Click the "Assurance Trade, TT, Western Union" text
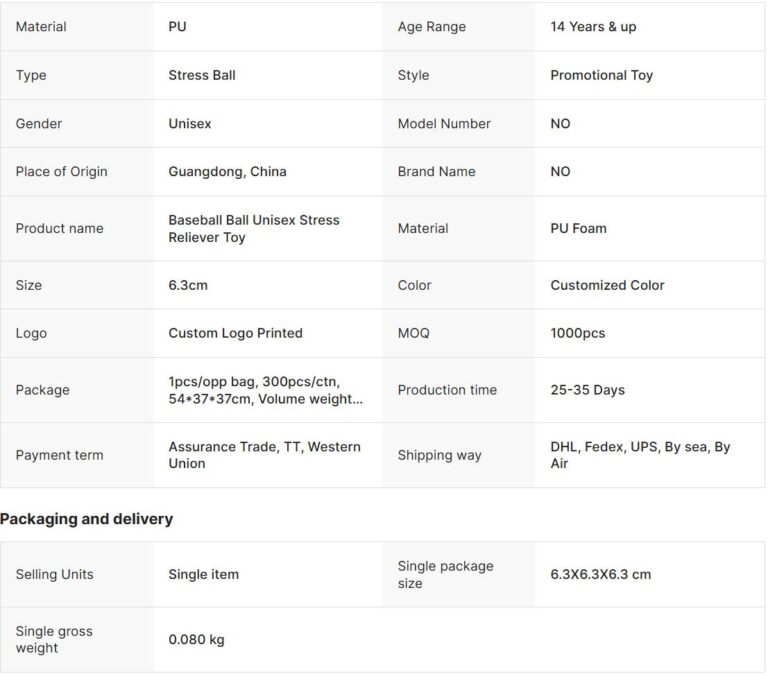 point(264,455)
